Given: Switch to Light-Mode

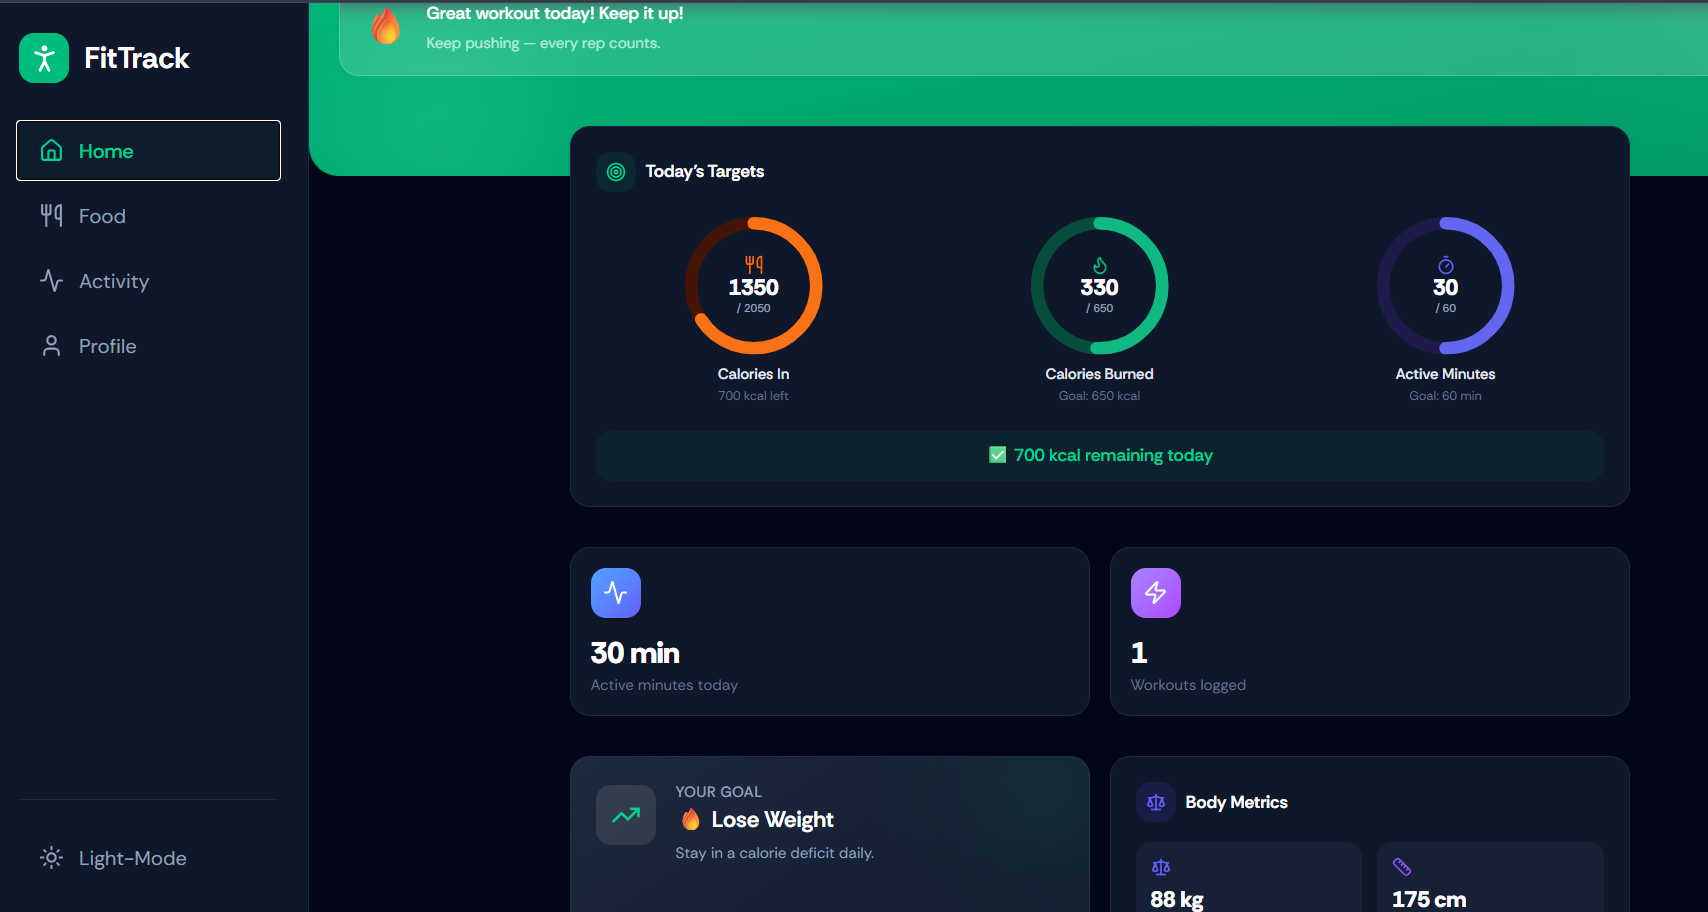Looking at the screenshot, I should pyautogui.click(x=148, y=858).
